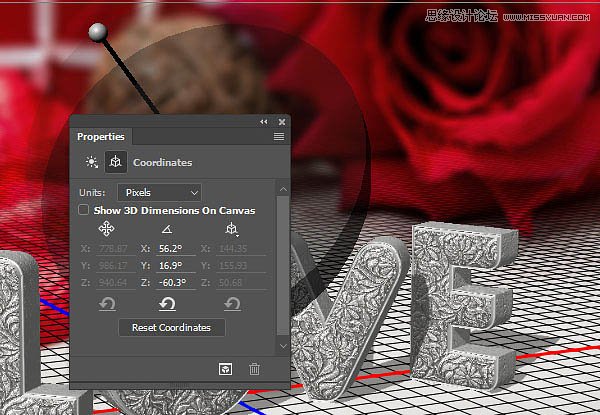
Task: Click the position Y field 986.17
Action: pos(116,265)
